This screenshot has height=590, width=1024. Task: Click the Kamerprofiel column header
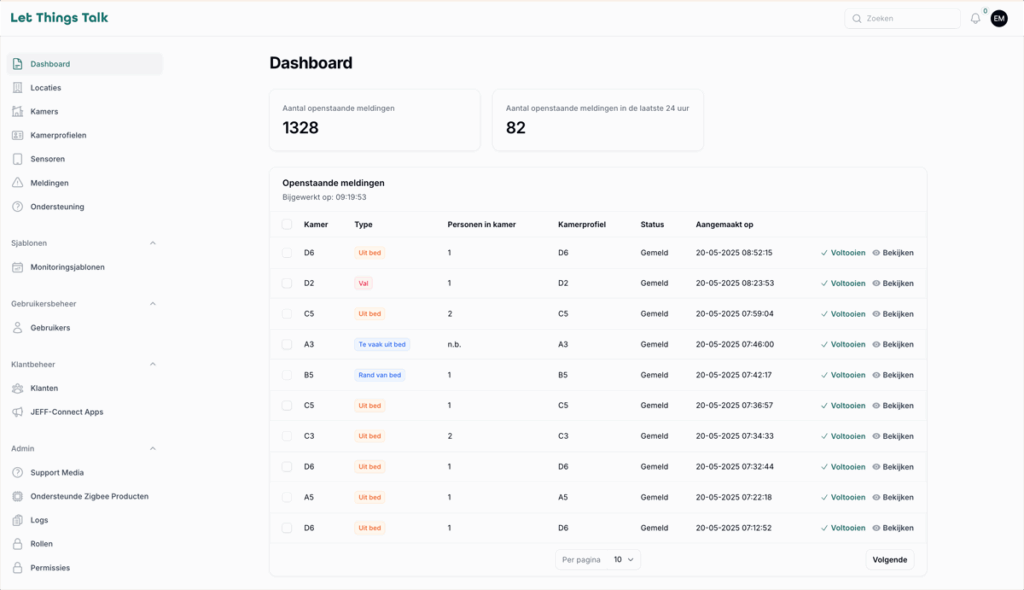[582, 225]
